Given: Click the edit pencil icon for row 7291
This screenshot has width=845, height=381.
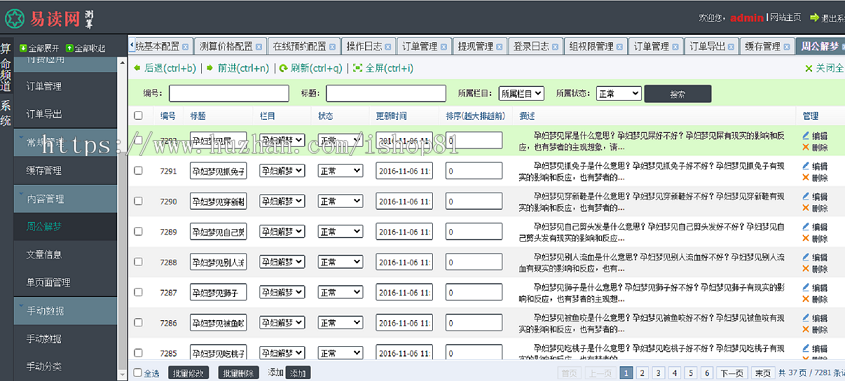Looking at the screenshot, I should [806, 166].
